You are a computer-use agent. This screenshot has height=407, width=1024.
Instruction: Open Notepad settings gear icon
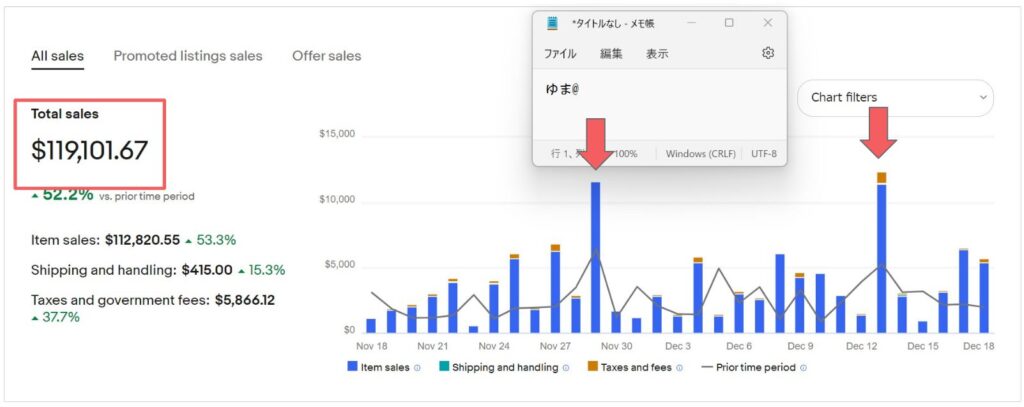pyautogui.click(x=768, y=53)
